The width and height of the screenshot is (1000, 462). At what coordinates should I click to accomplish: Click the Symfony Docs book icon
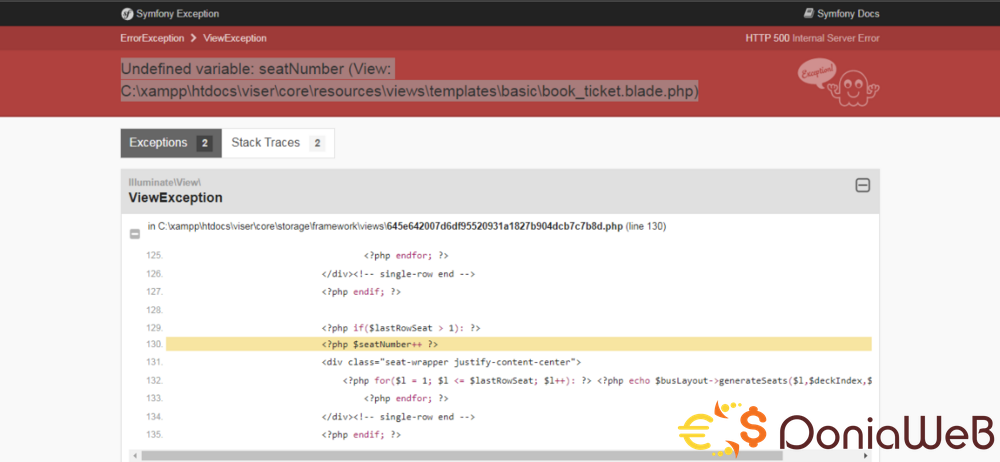pos(809,14)
